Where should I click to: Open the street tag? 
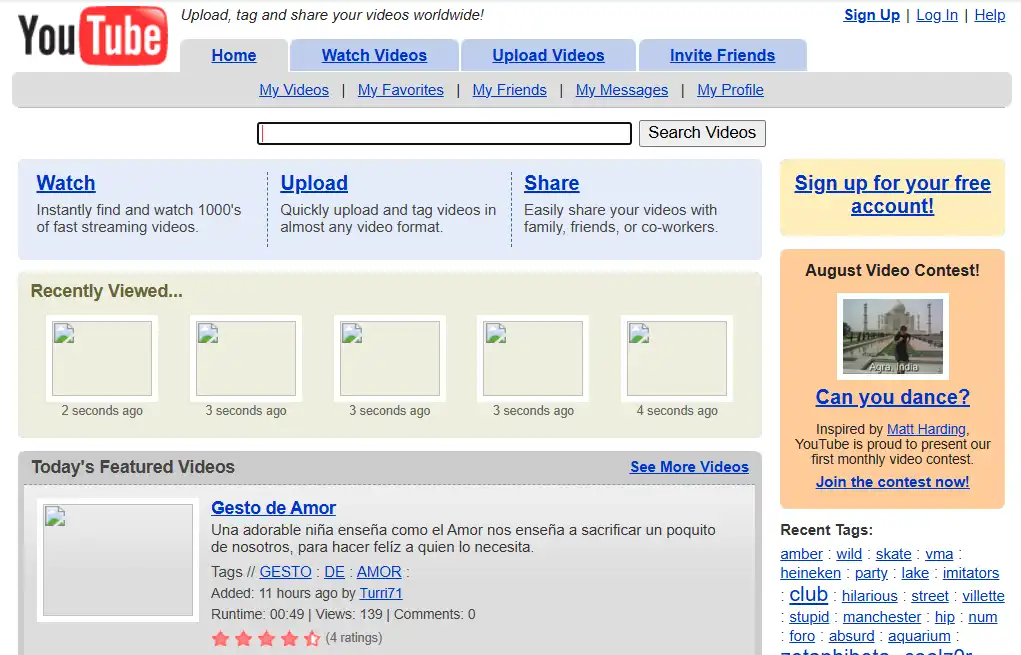click(930, 596)
